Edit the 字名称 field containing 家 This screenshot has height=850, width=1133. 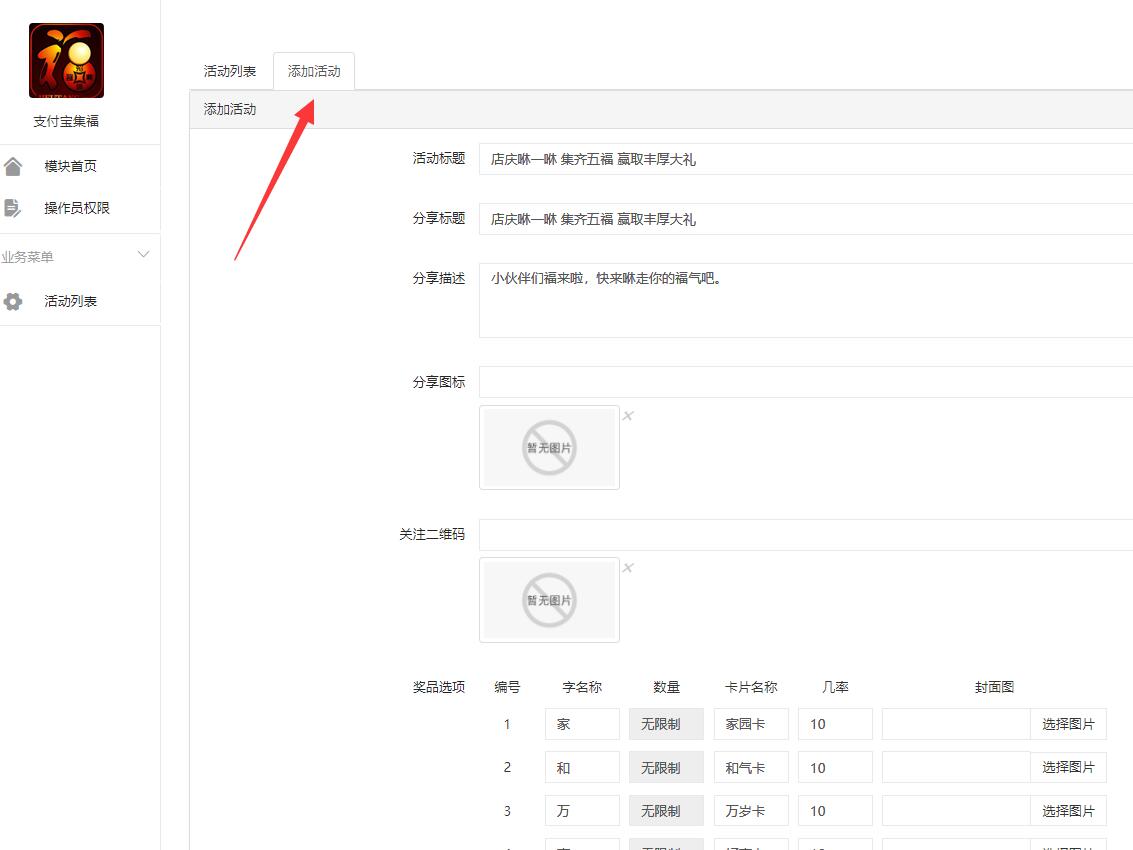pos(582,724)
